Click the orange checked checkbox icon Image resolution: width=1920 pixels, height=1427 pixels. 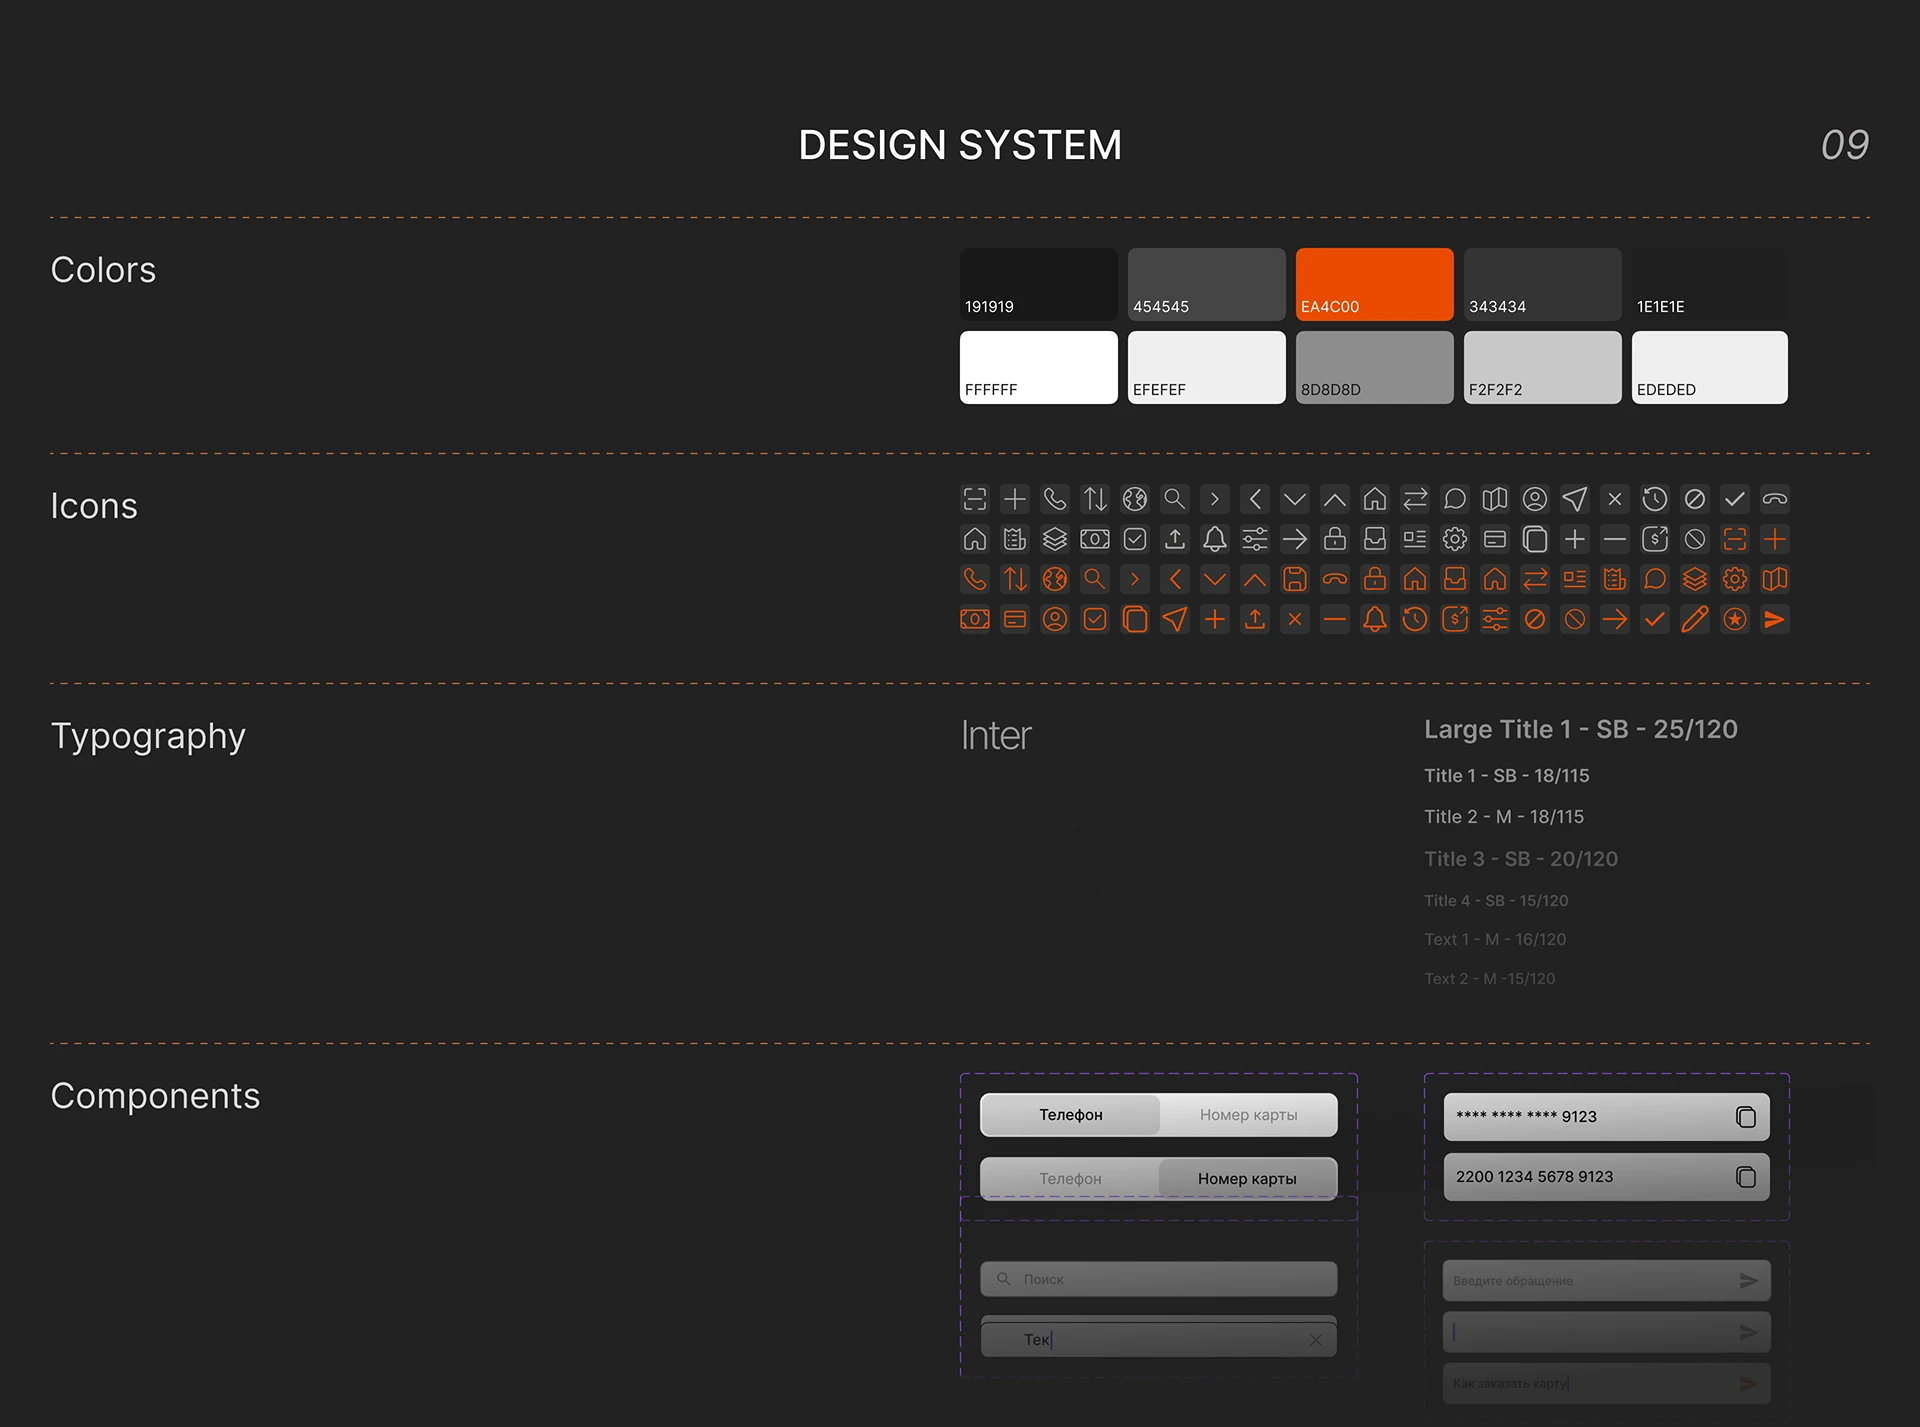pyautogui.click(x=1095, y=620)
